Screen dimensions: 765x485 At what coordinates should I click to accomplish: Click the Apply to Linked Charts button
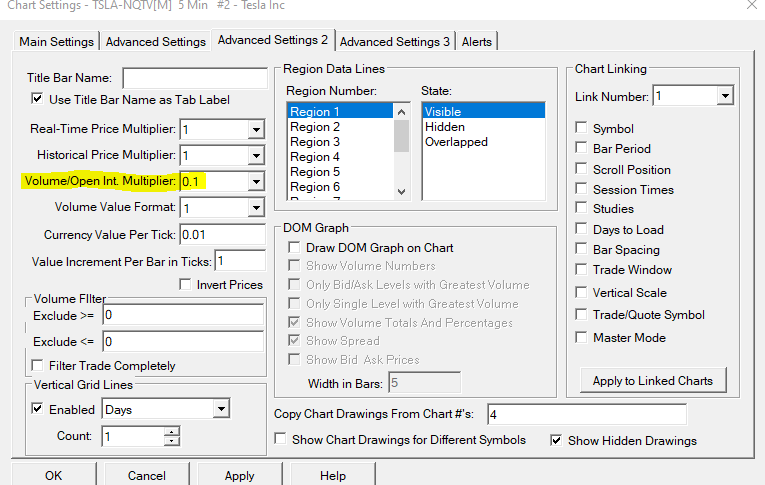click(653, 381)
